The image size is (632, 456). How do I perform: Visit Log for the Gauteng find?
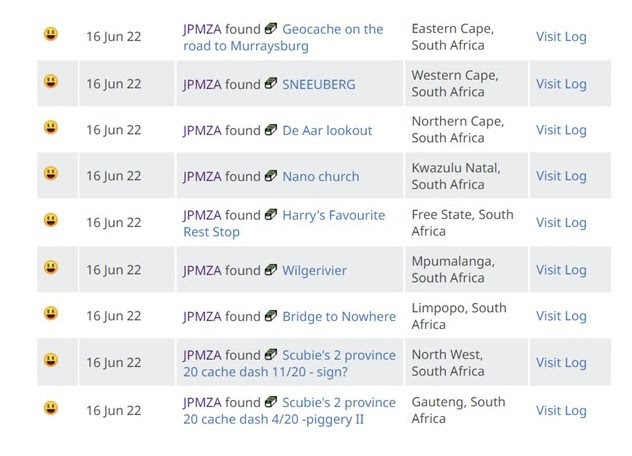click(561, 410)
